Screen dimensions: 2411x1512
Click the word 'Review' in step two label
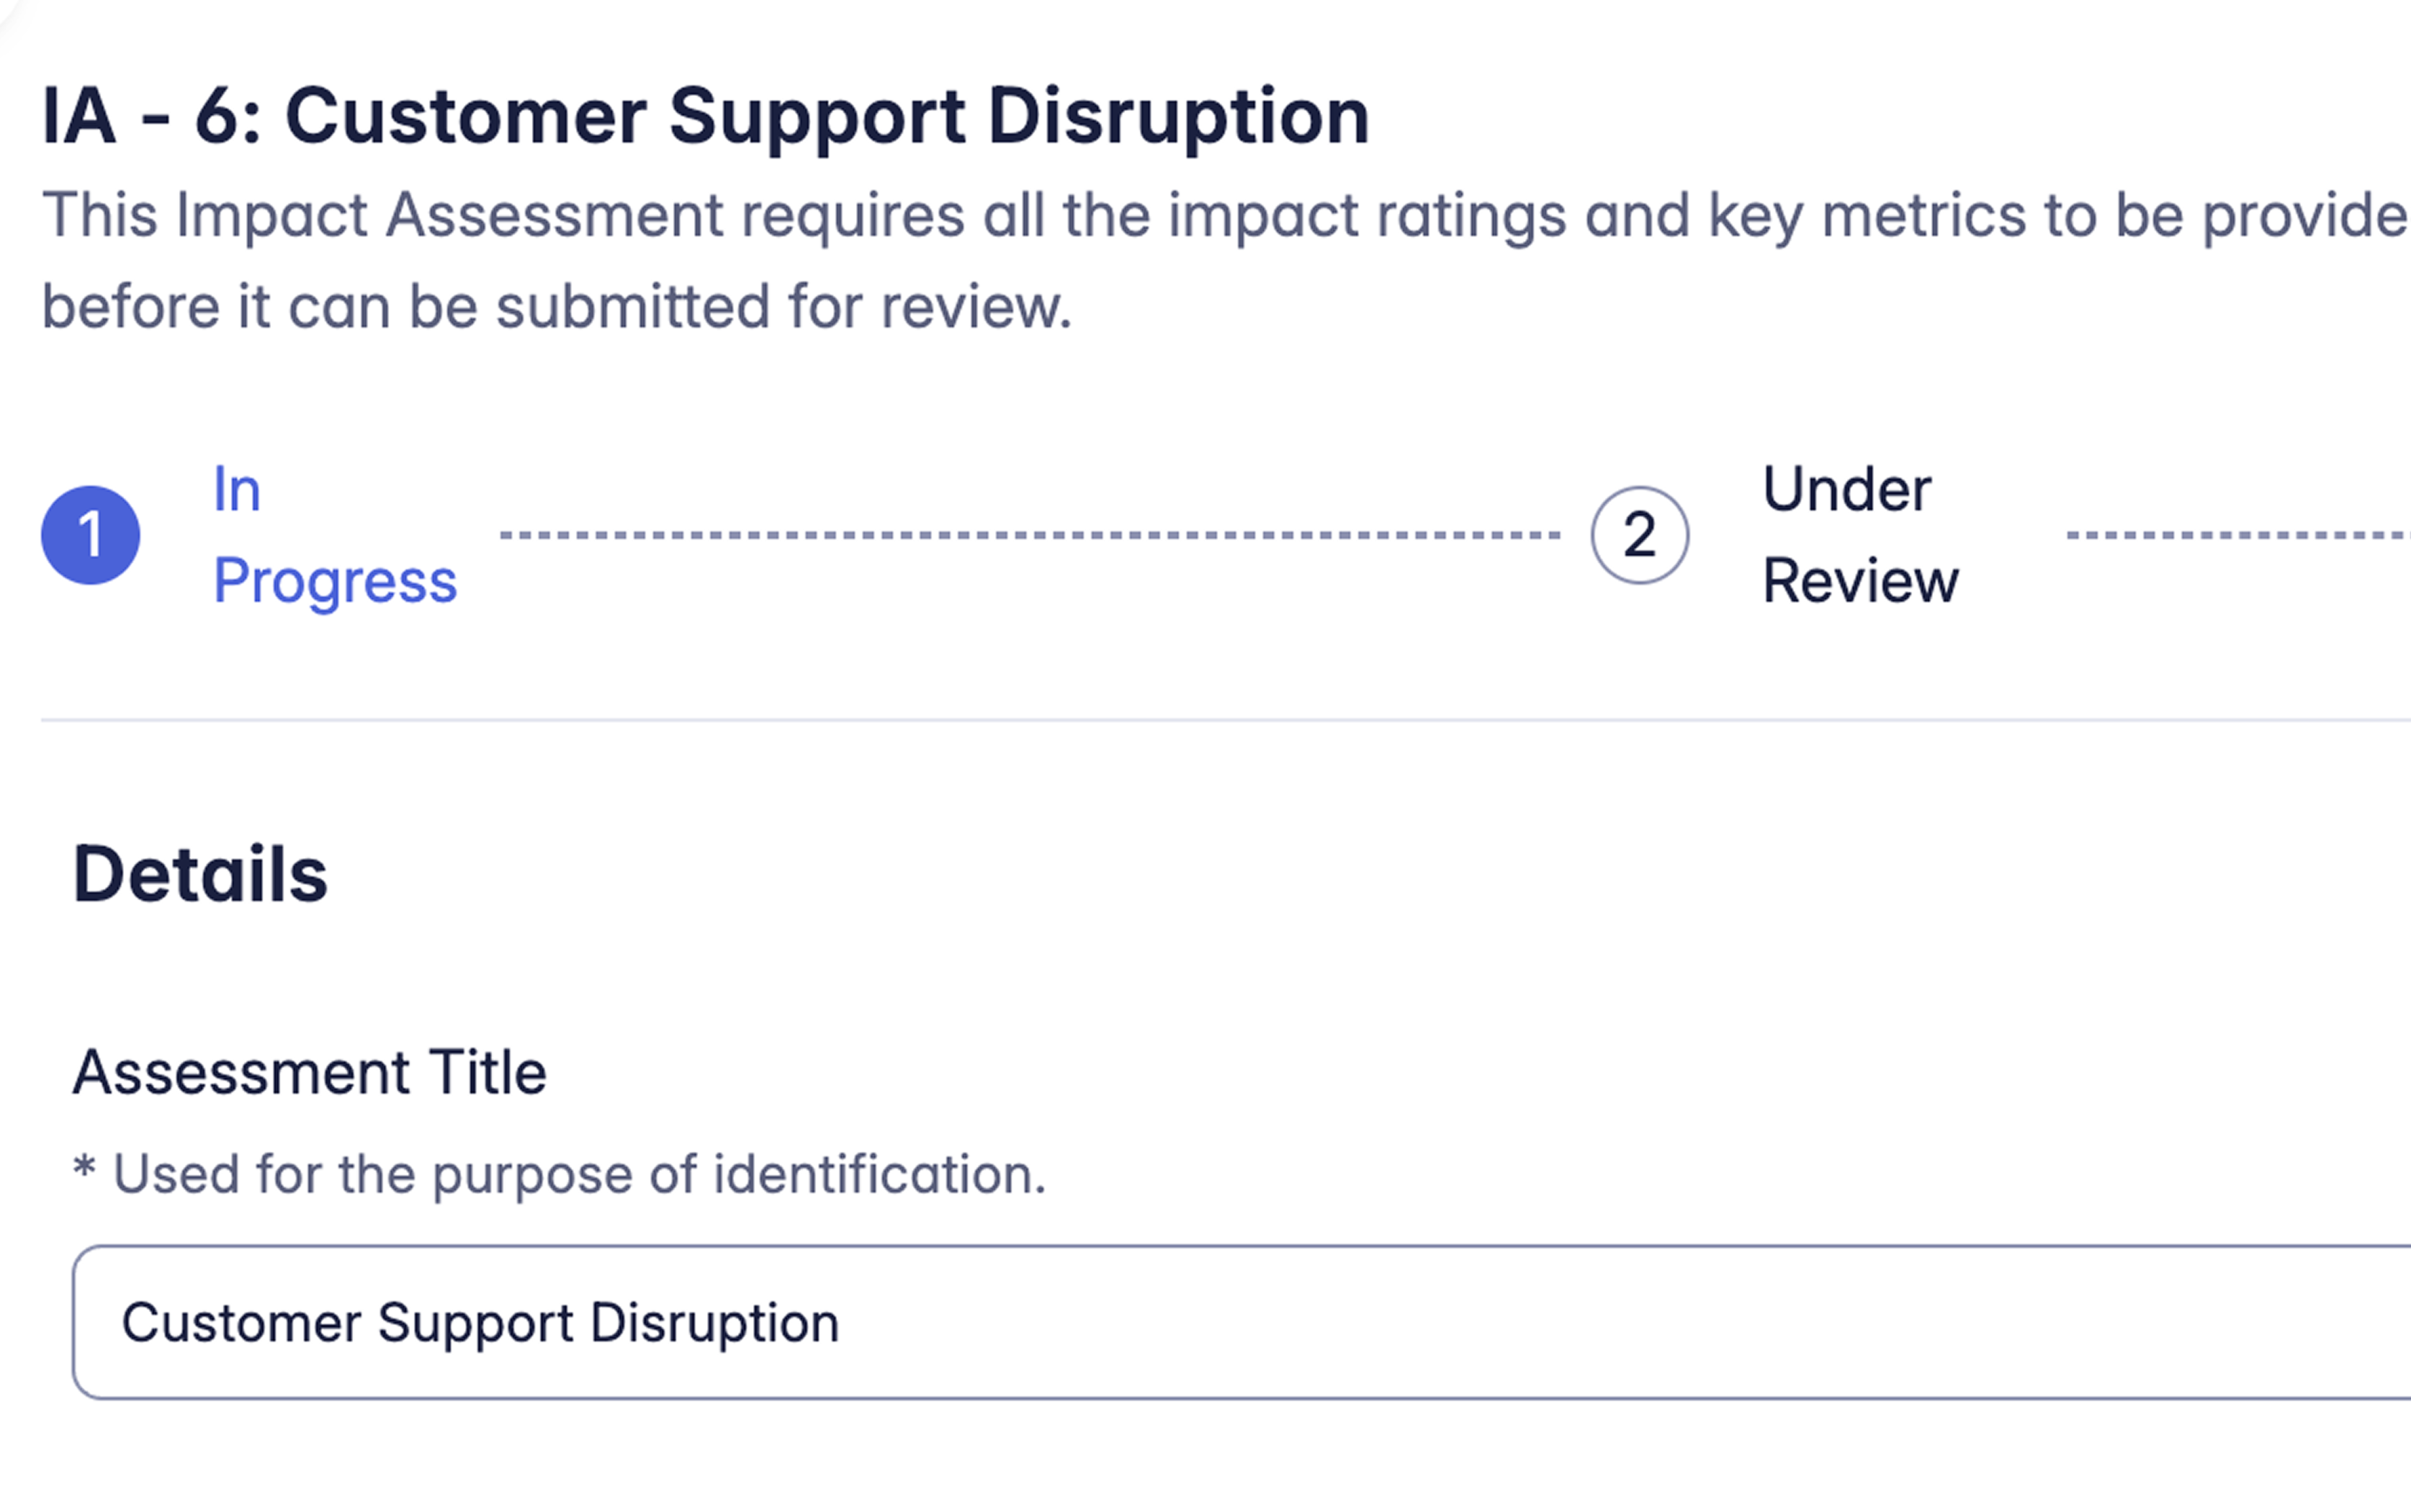coord(1859,581)
